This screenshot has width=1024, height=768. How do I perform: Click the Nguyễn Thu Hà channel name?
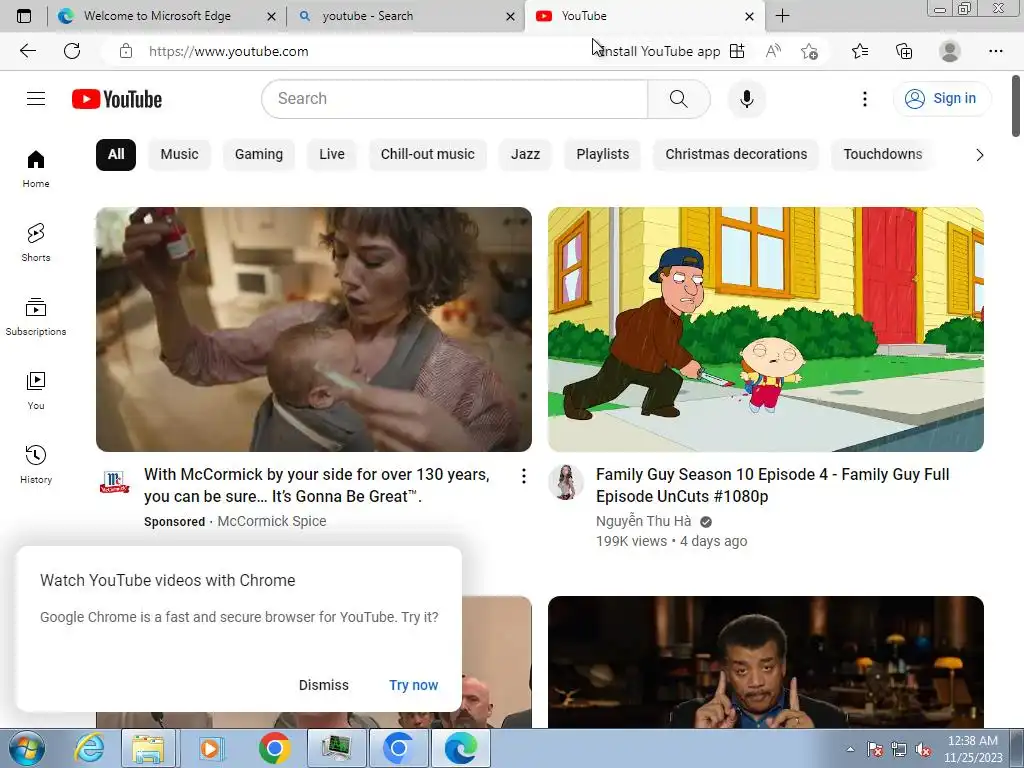pyautogui.click(x=643, y=521)
